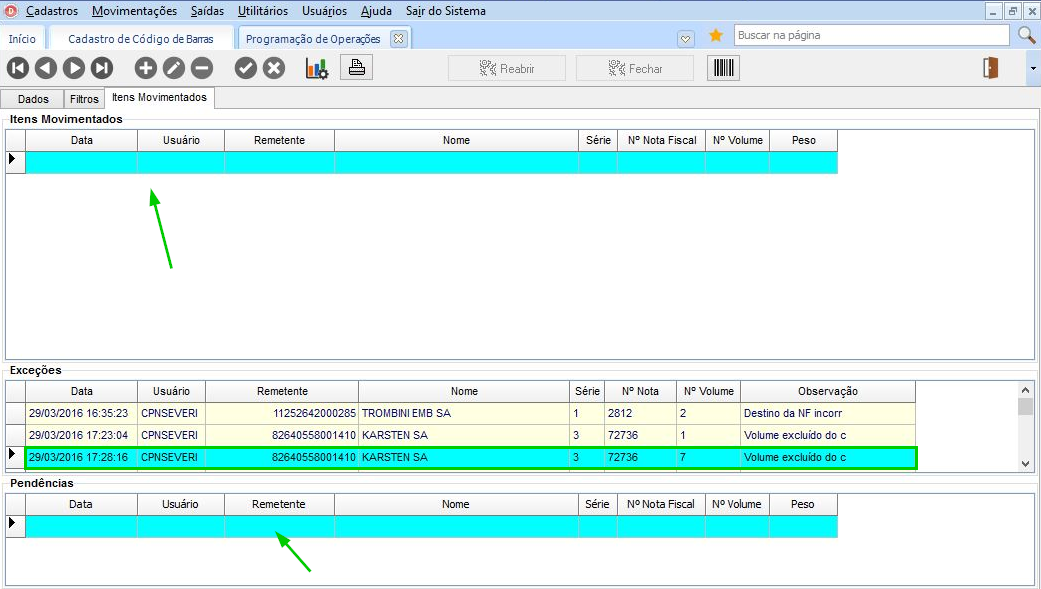Add a new record with plus icon
Screen dimensions: 1041x589
pyautogui.click(x=146, y=68)
